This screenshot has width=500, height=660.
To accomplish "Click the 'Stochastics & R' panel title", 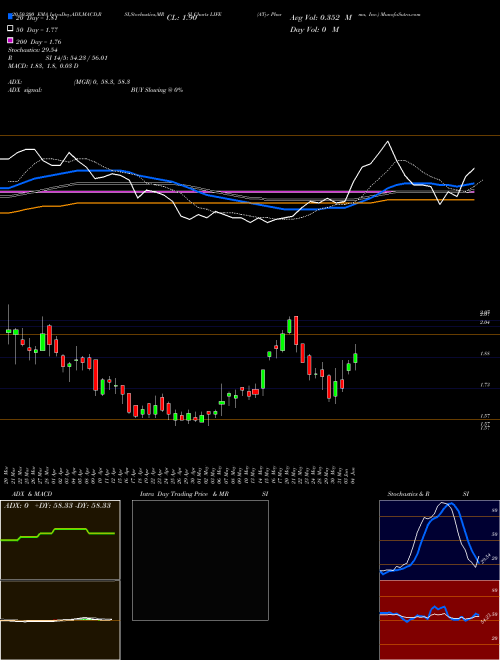I will tap(408, 494).
